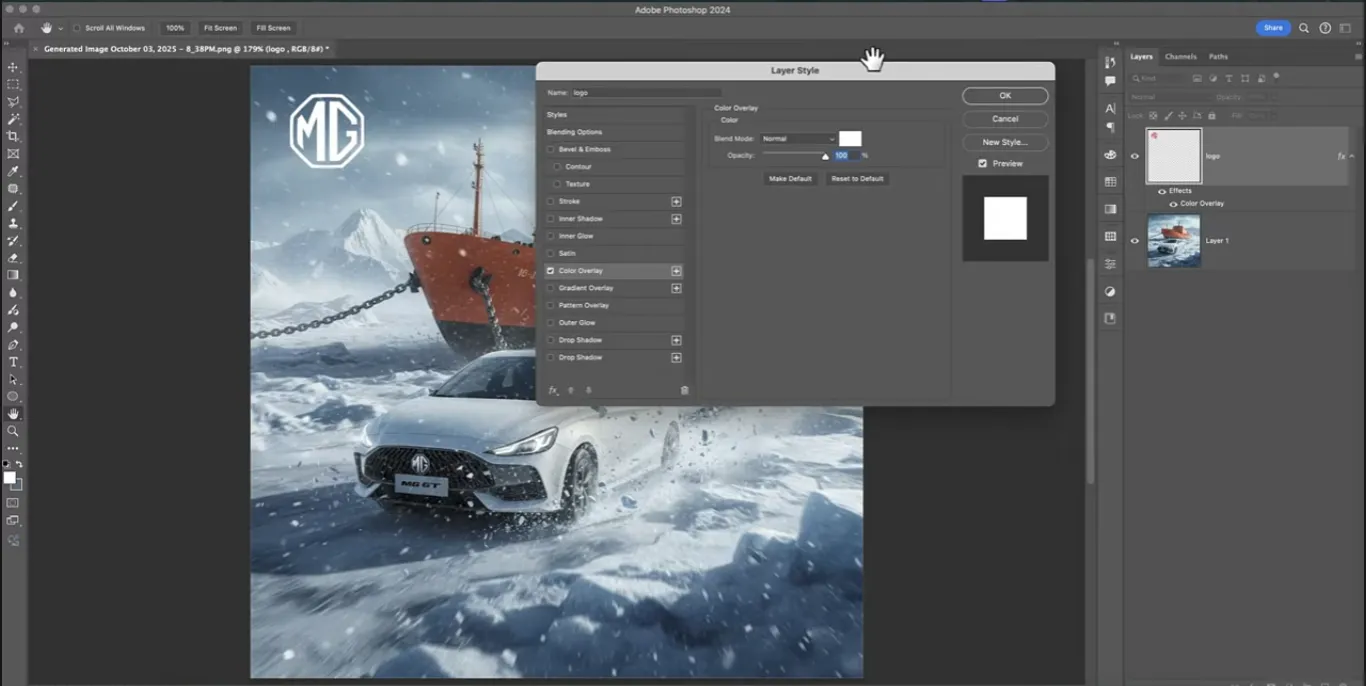Switch to the Channels tab
The width and height of the screenshot is (1366, 686).
(1180, 57)
